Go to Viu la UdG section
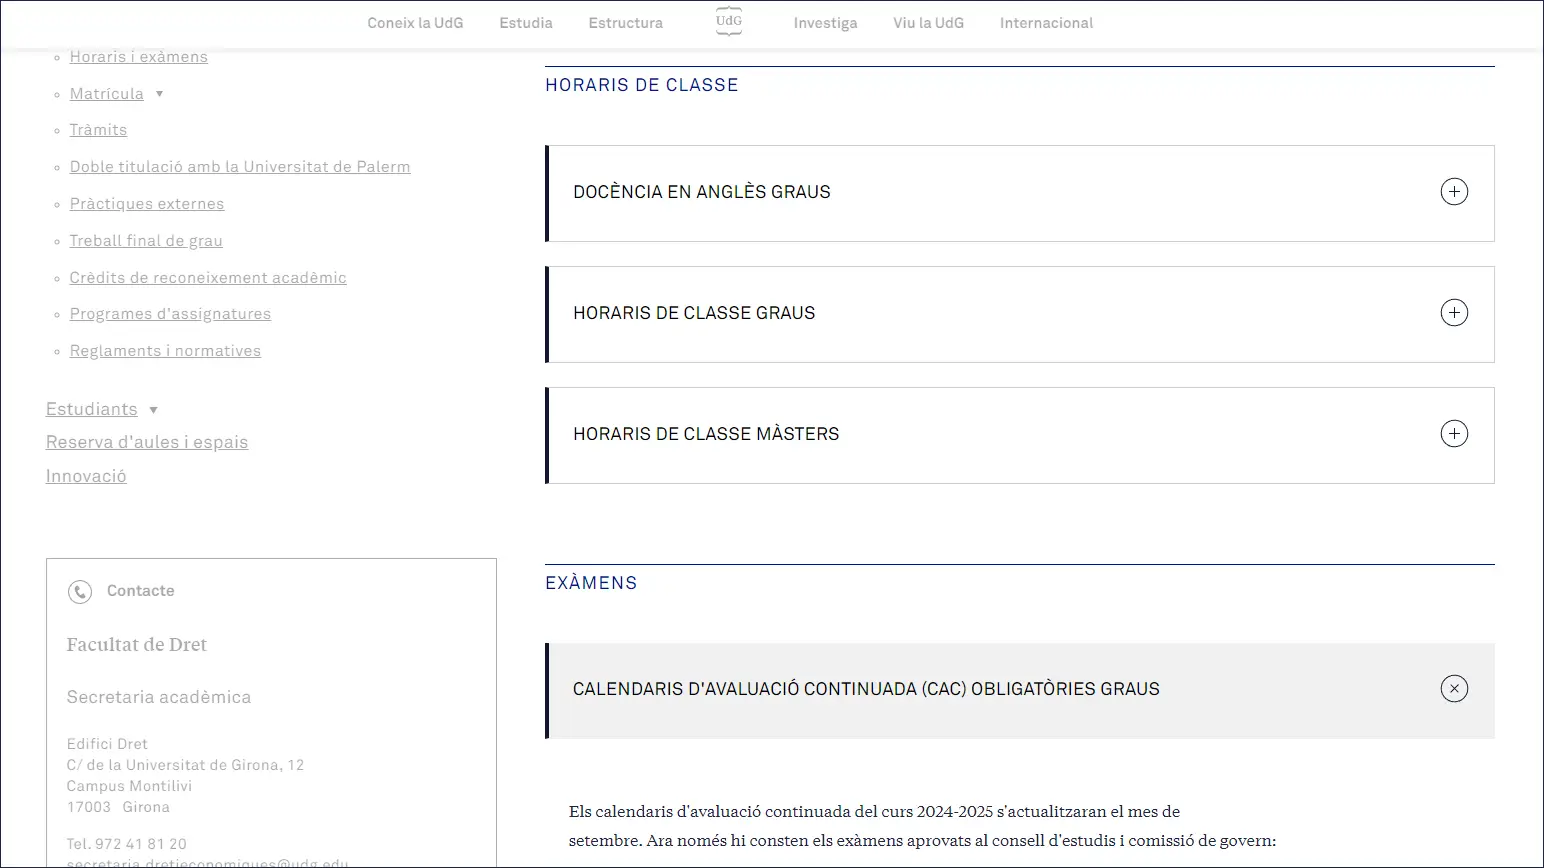 [928, 23]
